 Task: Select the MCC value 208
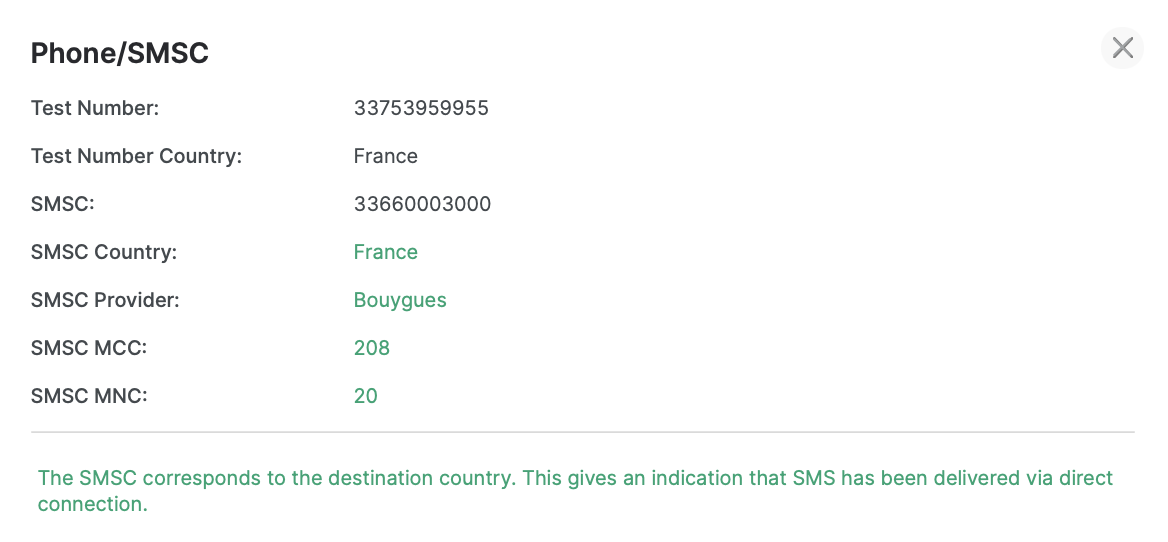pos(371,348)
